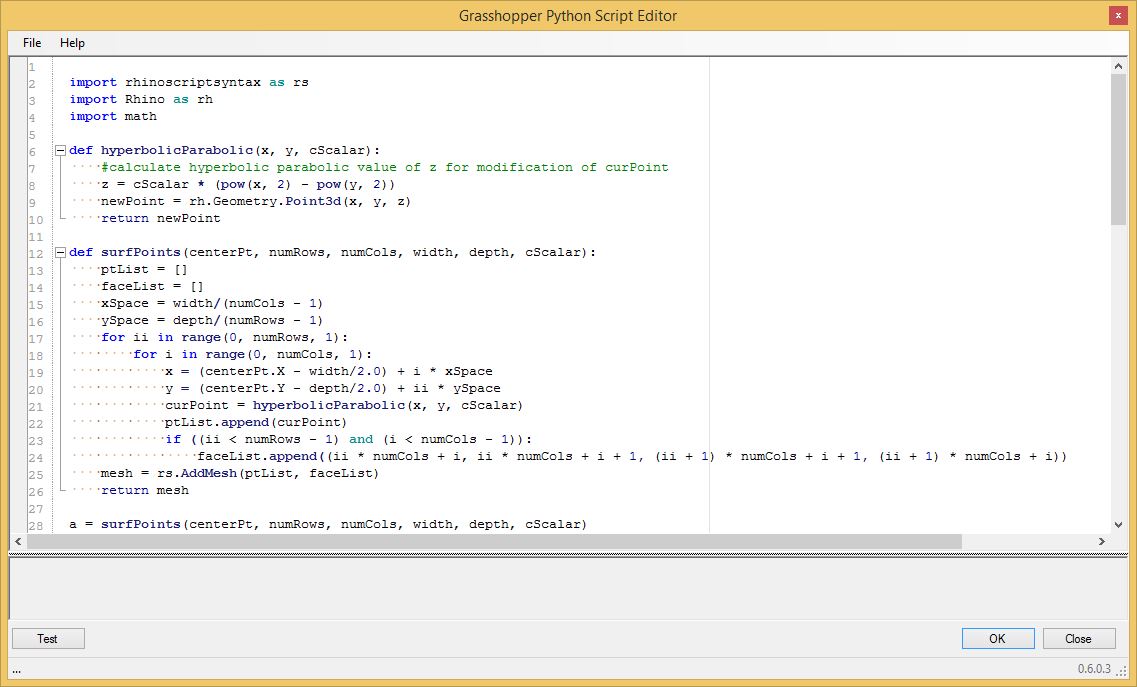Click 'y = (centerPt.Y' line
The width and height of the screenshot is (1137, 687).
pos(332,389)
